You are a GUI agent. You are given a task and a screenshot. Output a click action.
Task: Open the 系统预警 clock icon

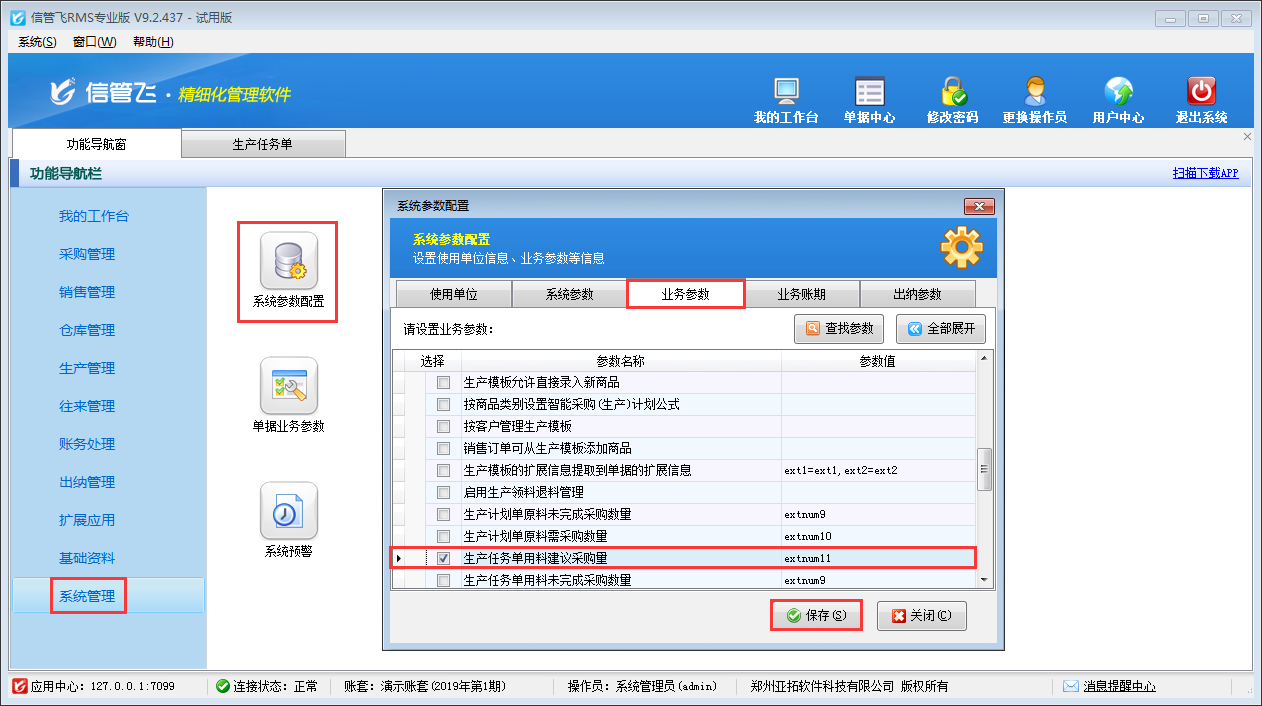pyautogui.click(x=288, y=511)
